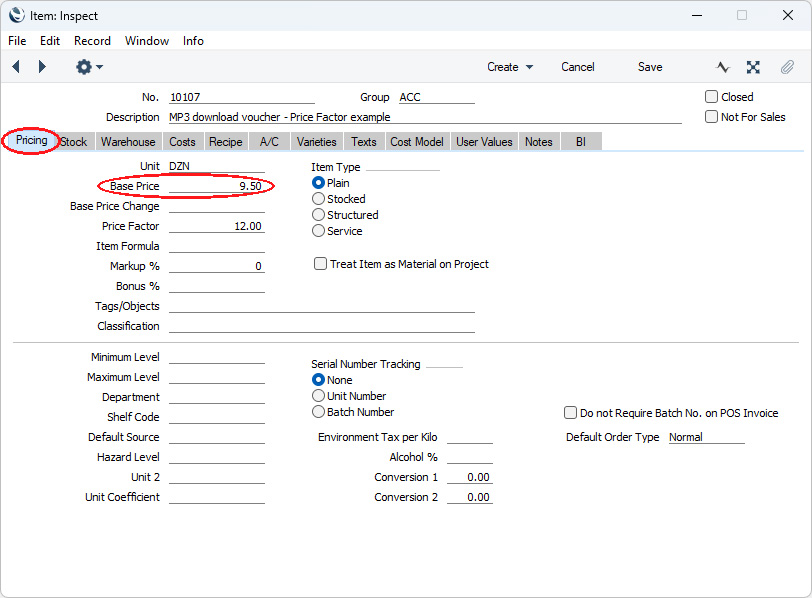Enable Do not Require Batch No. on POS Invoice
Viewport: 812px width, 598px height.
pyautogui.click(x=570, y=413)
